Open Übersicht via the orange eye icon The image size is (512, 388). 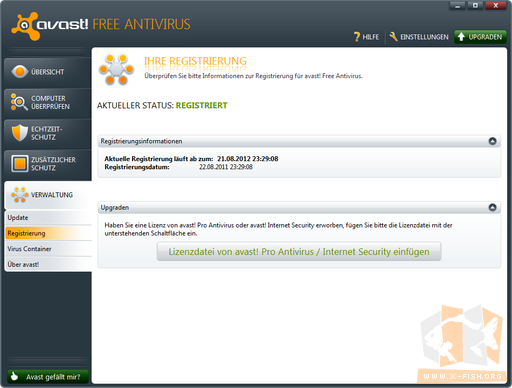[20, 71]
